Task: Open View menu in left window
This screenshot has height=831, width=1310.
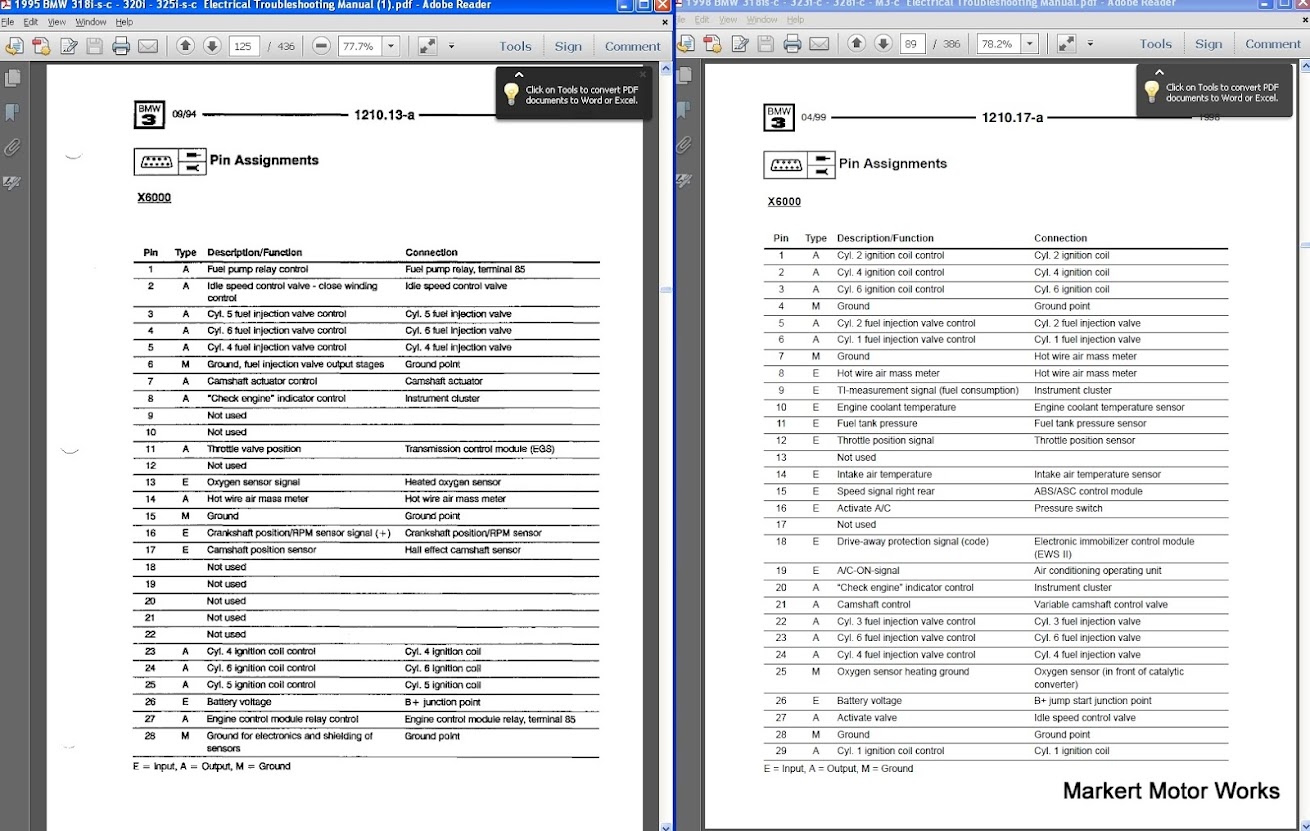Action: [x=57, y=21]
